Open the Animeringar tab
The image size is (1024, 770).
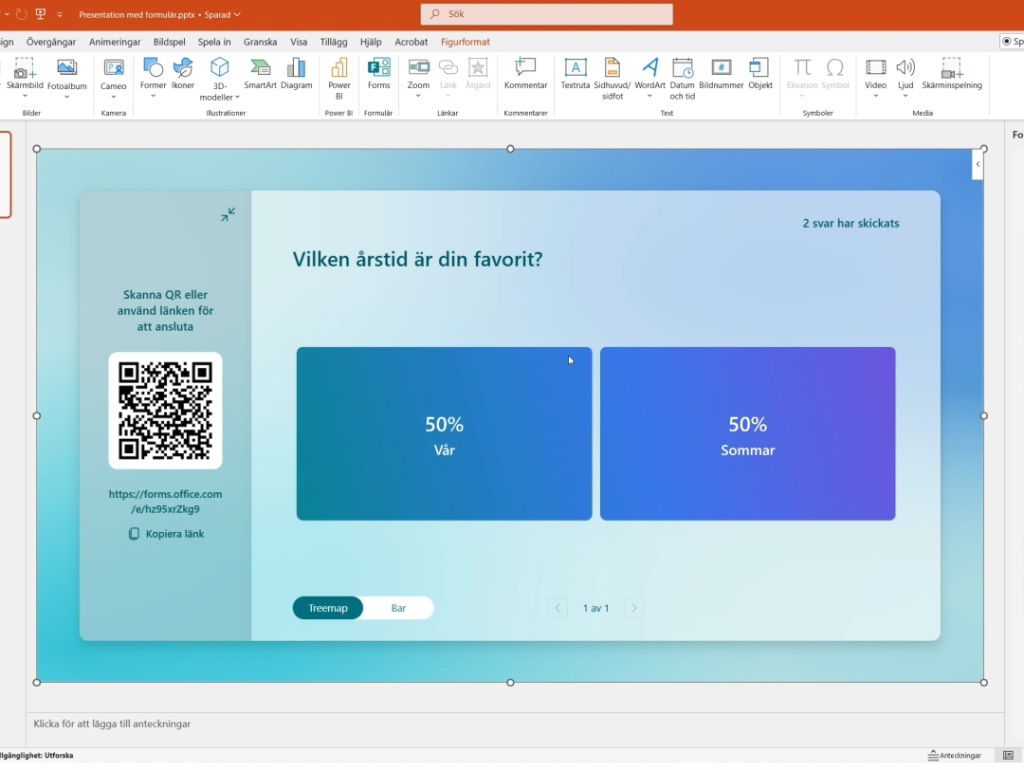[115, 42]
